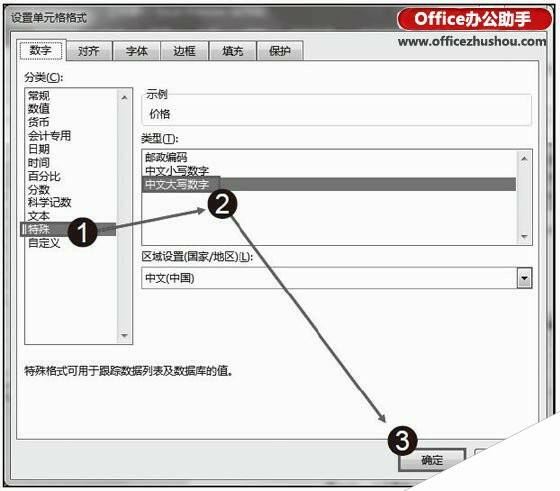Select the 填充 tab

232,51
